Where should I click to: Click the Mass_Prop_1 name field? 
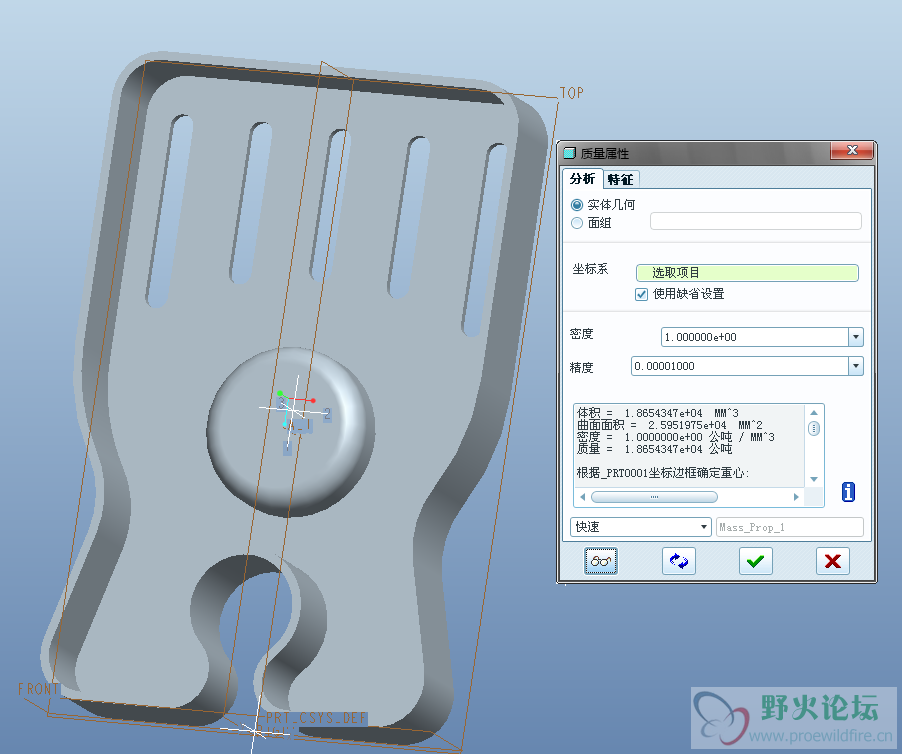(x=790, y=527)
